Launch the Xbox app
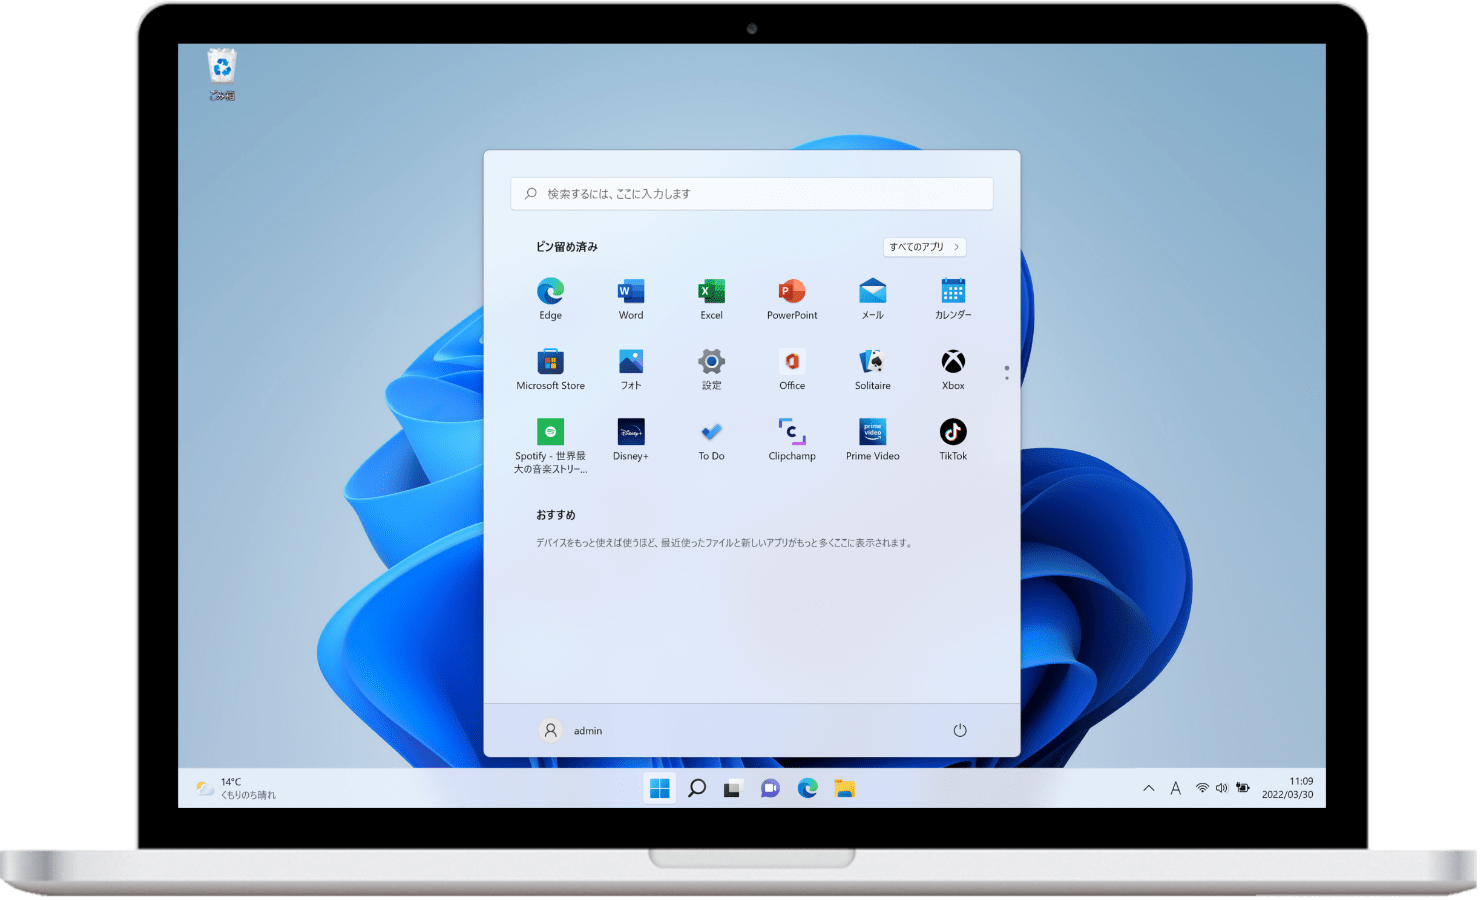The height and width of the screenshot is (900, 1480). pyautogui.click(x=953, y=369)
